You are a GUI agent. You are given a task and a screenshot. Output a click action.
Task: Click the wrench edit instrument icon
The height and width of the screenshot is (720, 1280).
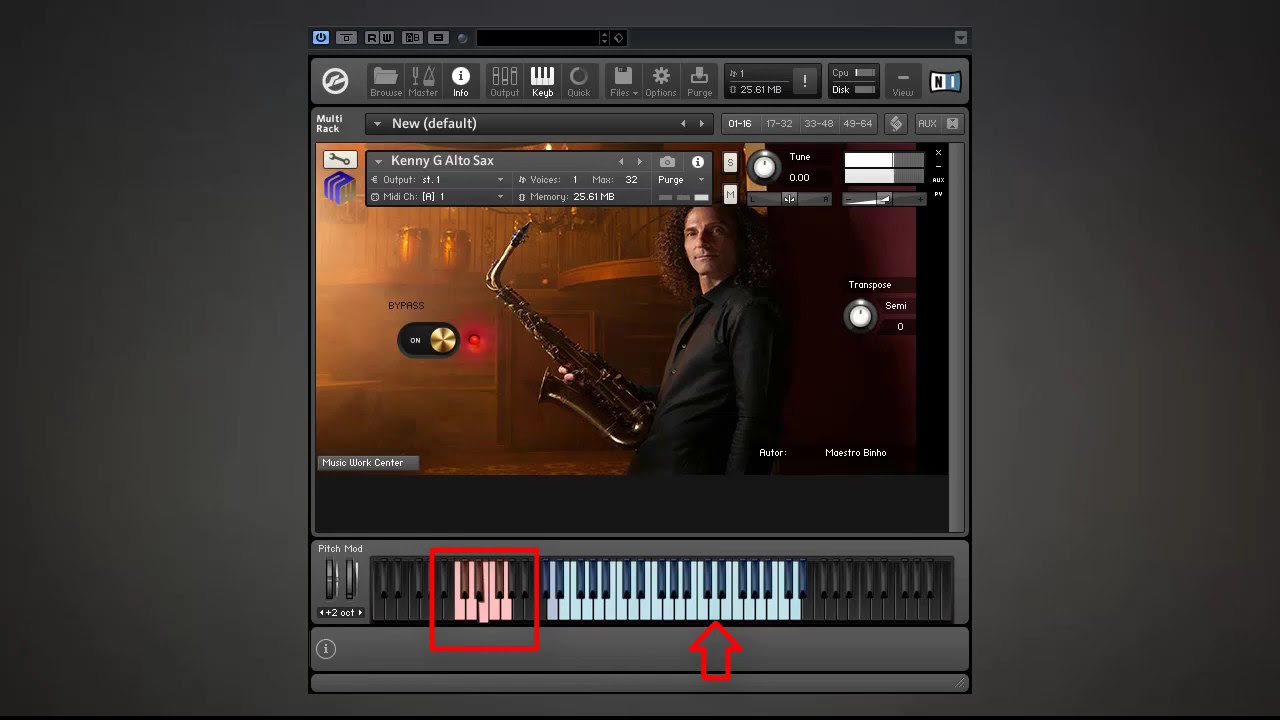tap(340, 160)
